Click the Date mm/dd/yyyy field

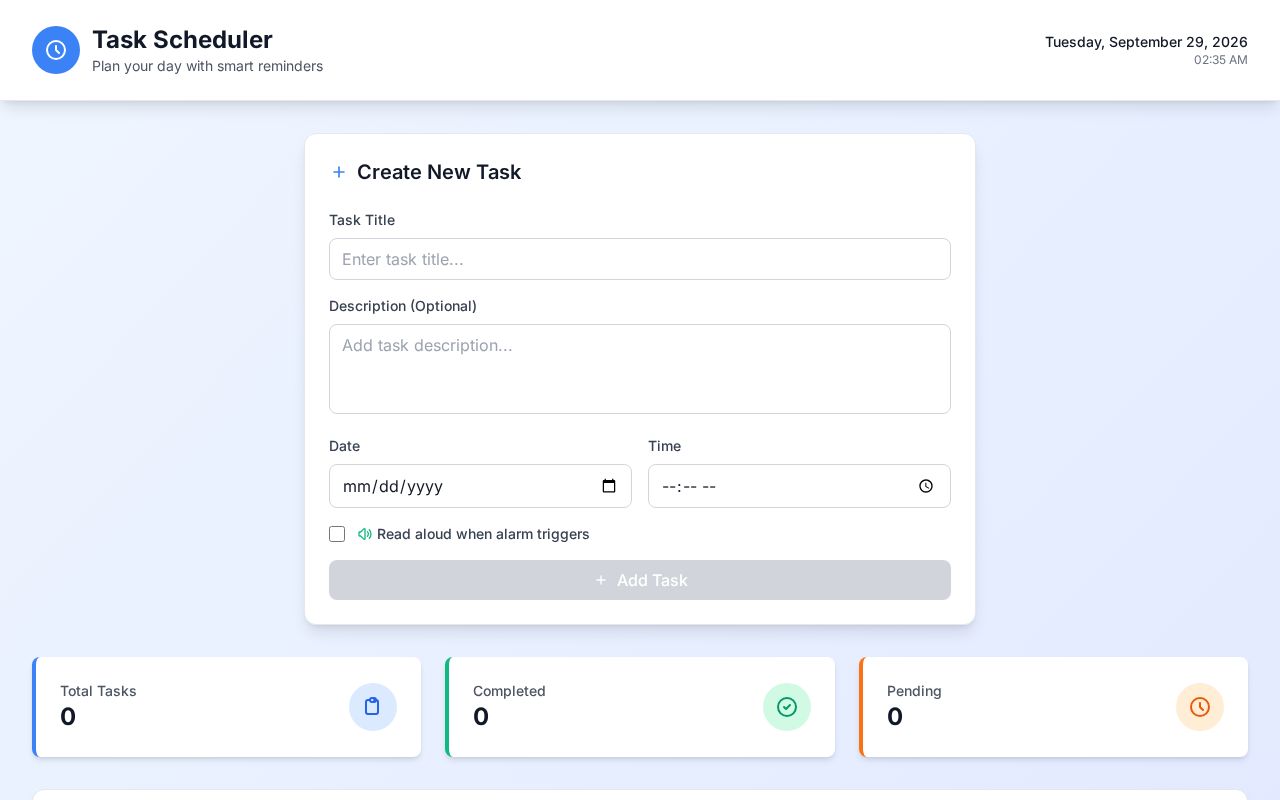point(480,486)
